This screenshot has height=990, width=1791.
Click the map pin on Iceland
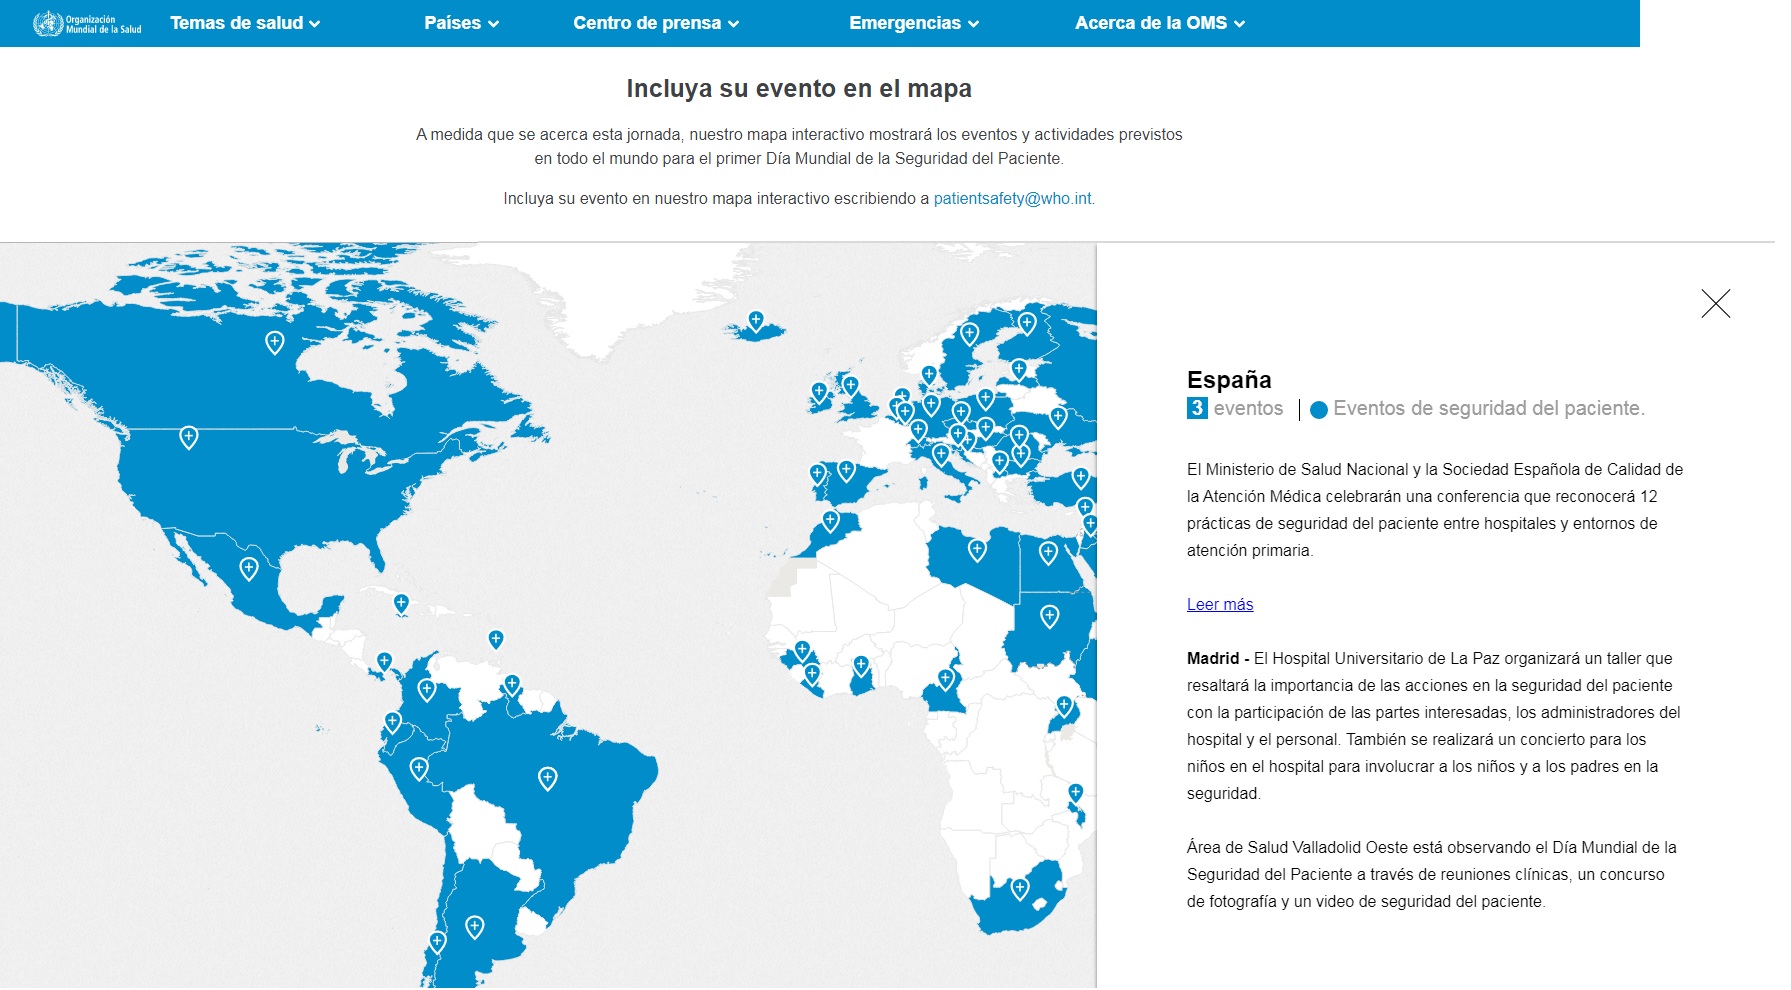click(756, 321)
